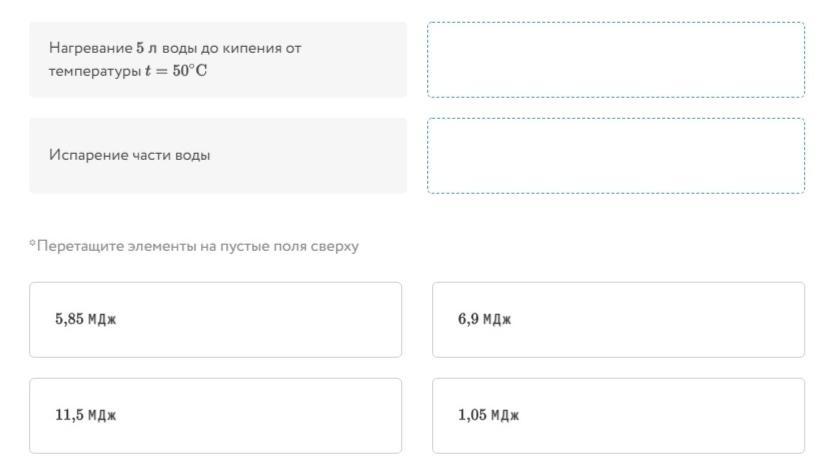Choose the 1,05 МДж answer card
Viewport: 822px width, 469px height.
(x=618, y=416)
